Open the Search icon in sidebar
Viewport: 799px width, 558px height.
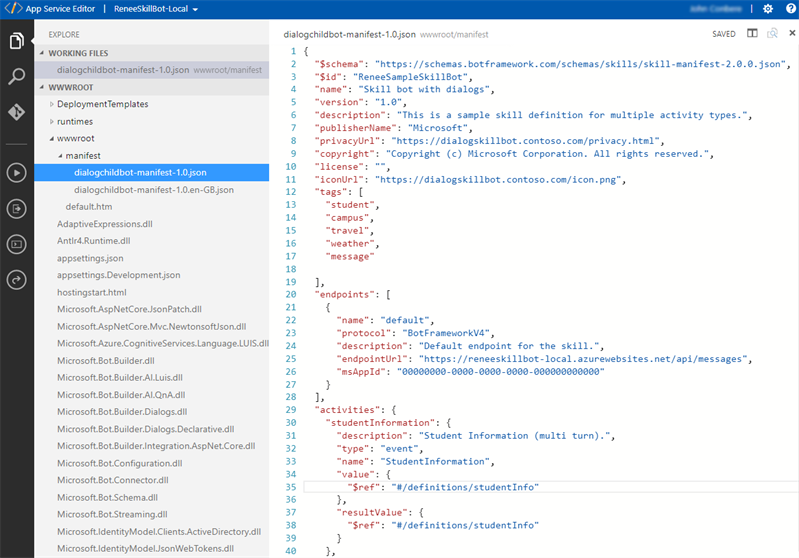tap(16, 77)
